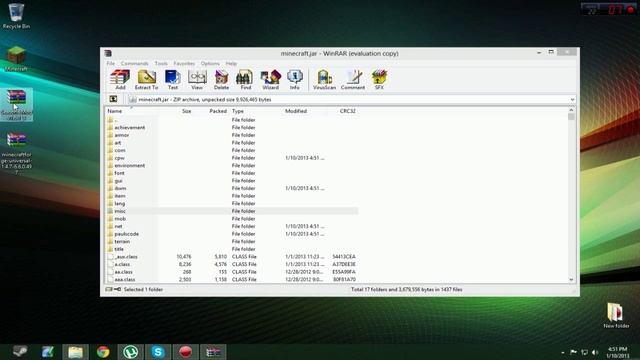
Task: Click the file list scrollbar up arrow
Action: tap(571, 110)
